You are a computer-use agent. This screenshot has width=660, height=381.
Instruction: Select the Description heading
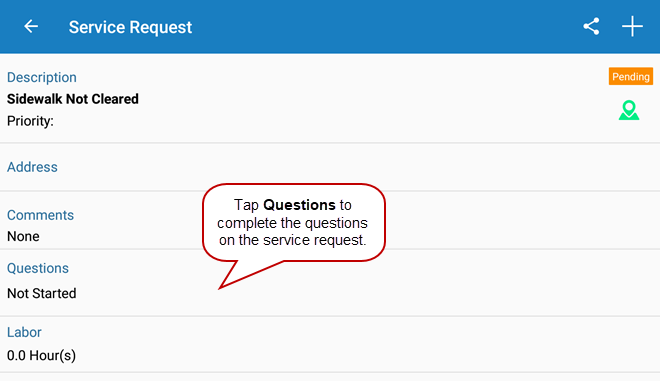pos(42,77)
